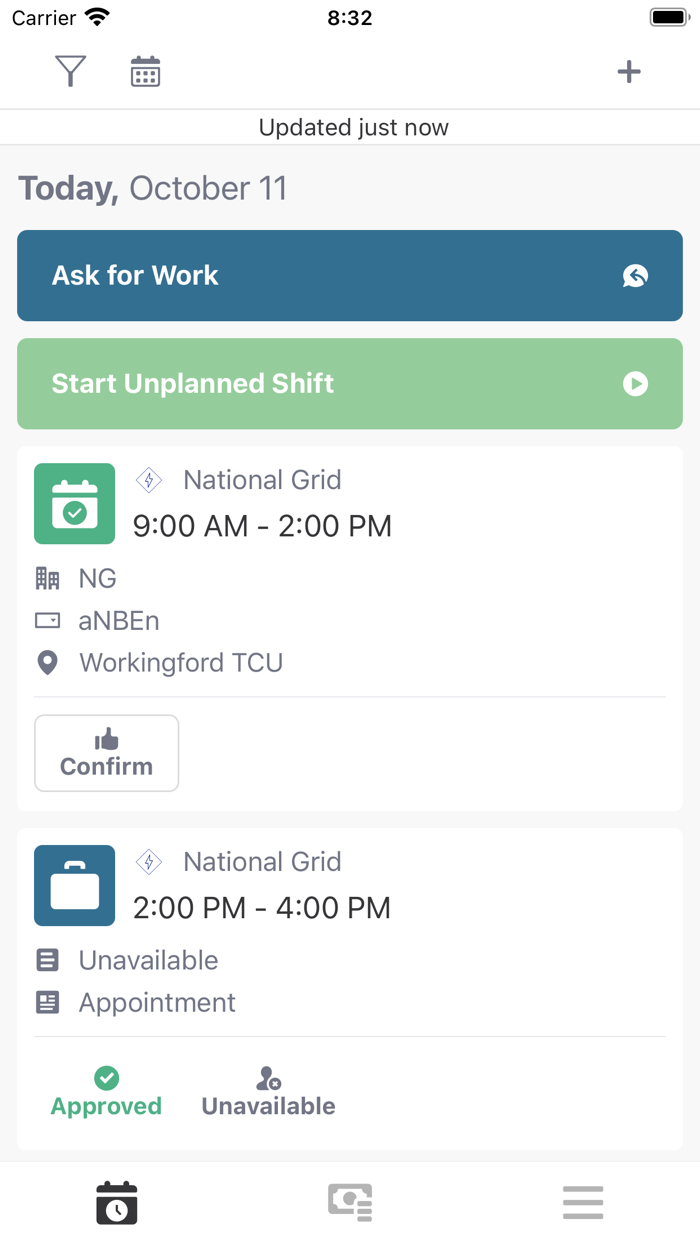Open the schedule tab in the bottom bar

[x=116, y=1203]
